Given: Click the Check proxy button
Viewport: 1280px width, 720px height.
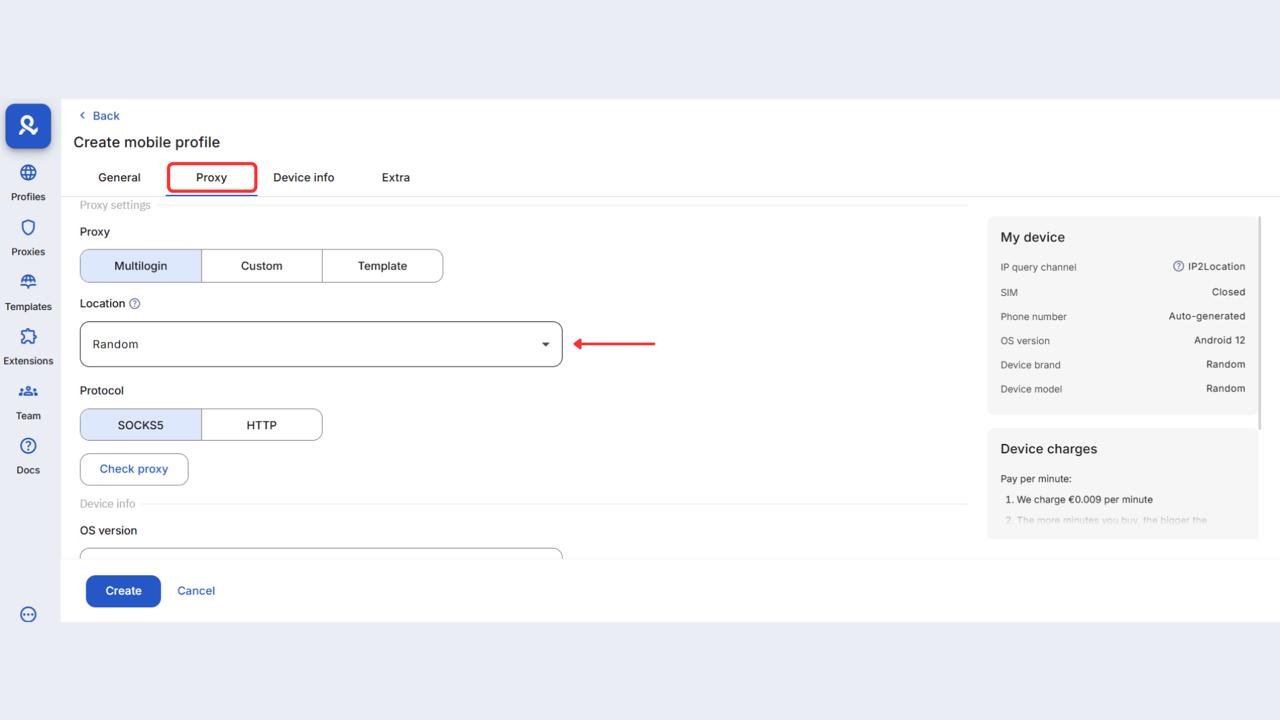Looking at the screenshot, I should point(133,469).
